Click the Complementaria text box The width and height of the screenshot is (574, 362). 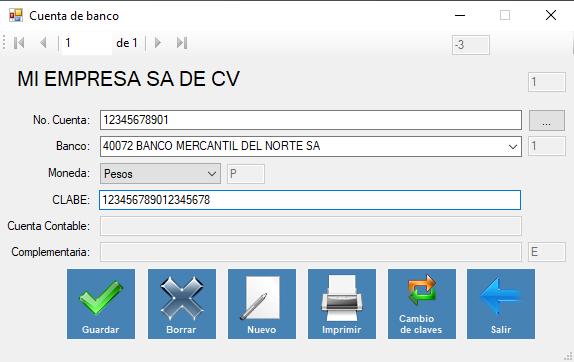coord(311,252)
